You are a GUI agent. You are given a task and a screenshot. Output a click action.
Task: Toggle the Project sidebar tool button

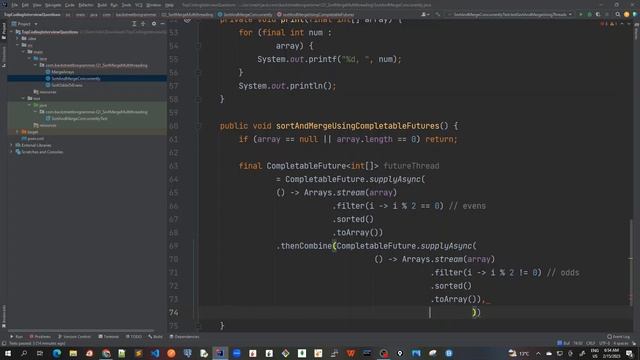pyautogui.click(x=4, y=31)
